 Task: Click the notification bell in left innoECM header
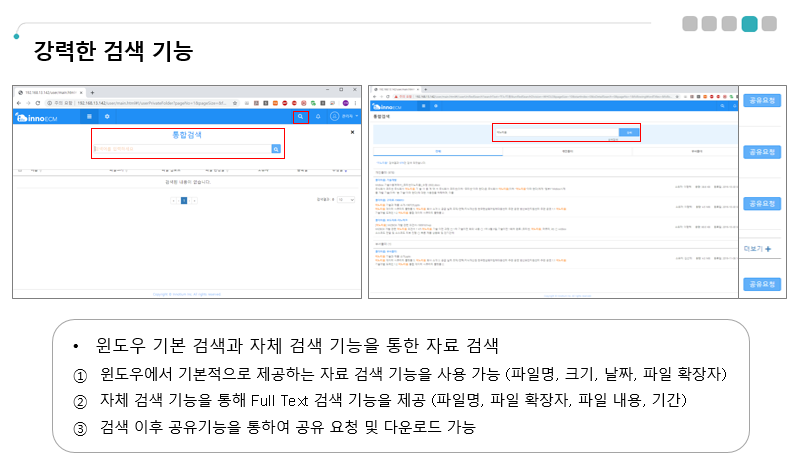coord(318,117)
